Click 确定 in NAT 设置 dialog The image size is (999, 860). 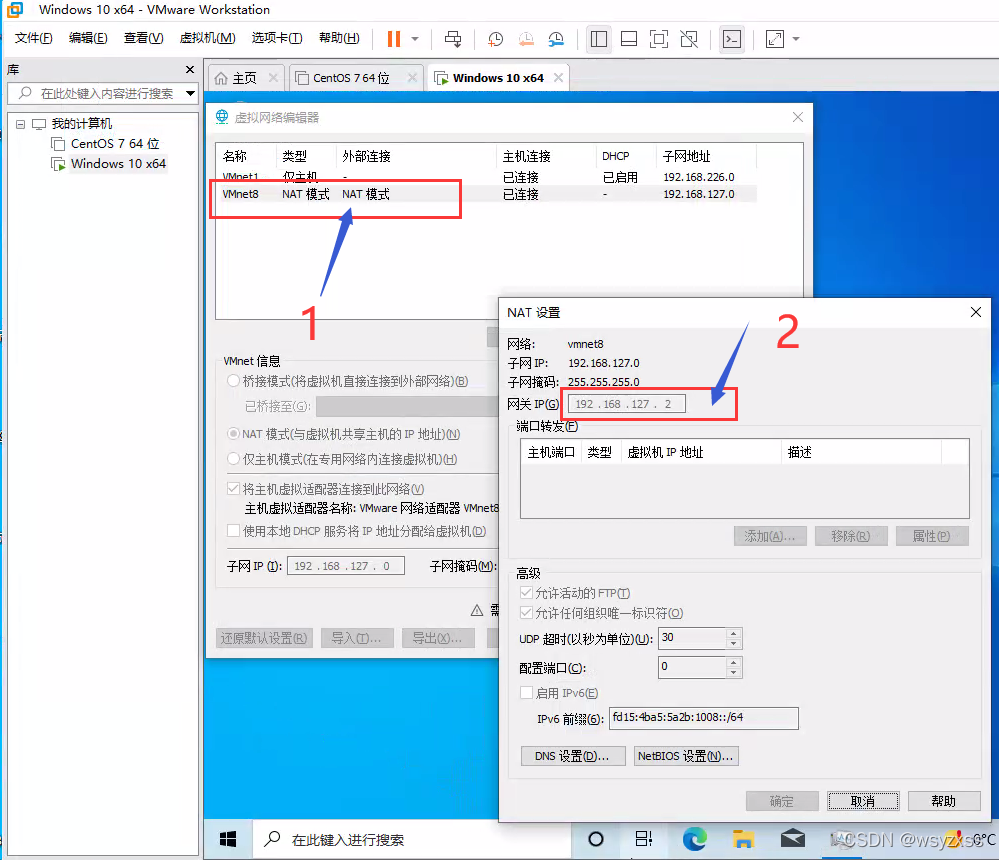(x=782, y=801)
